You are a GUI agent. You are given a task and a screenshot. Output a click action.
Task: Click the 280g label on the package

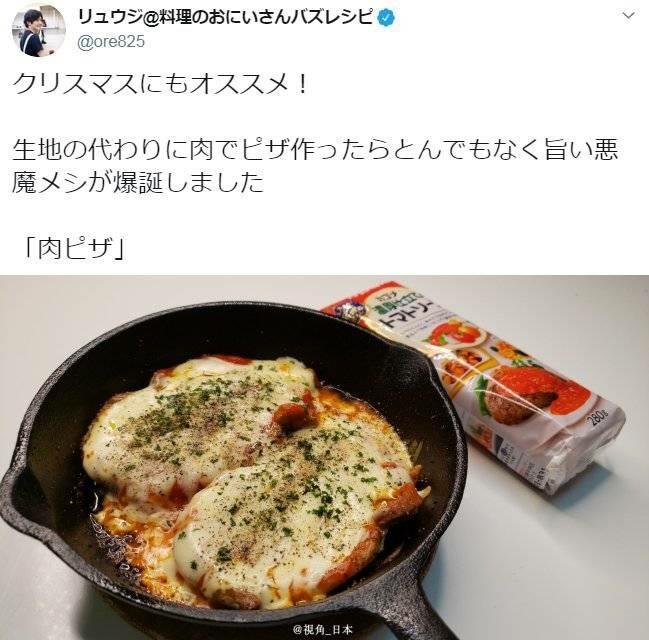click(x=599, y=420)
